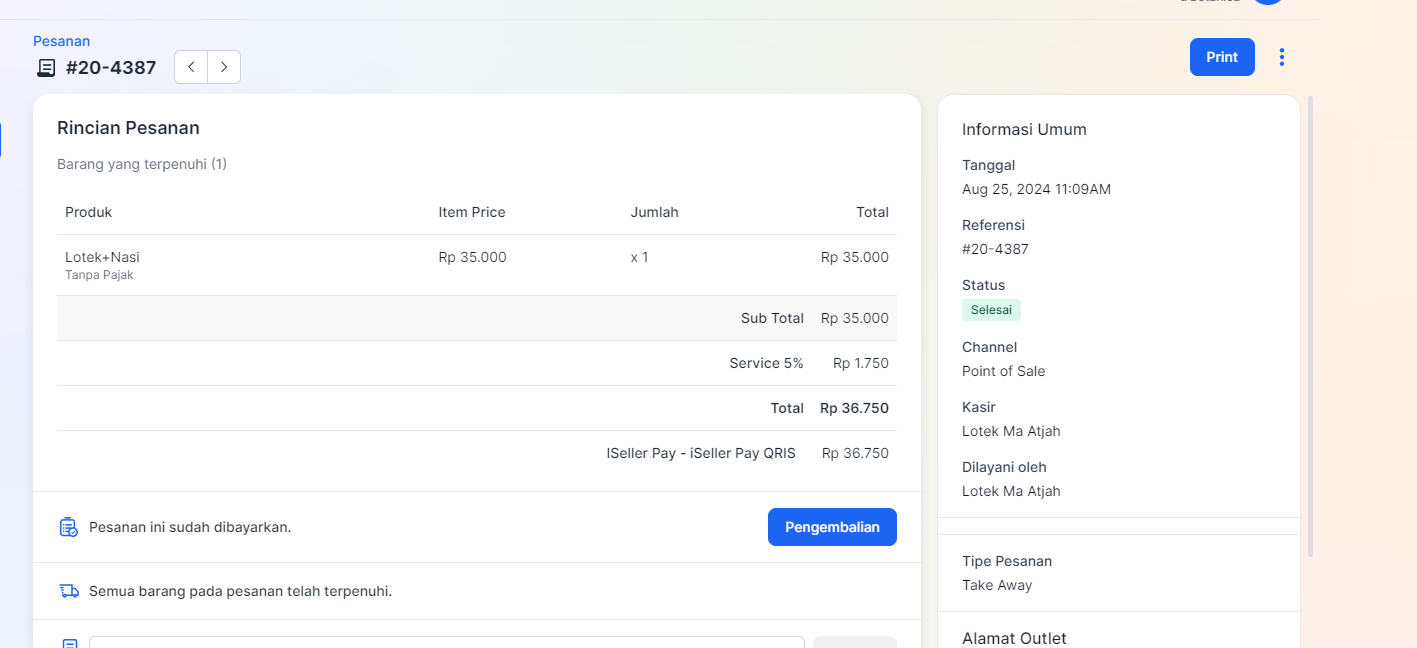The height and width of the screenshot is (648, 1417).
Task: Click the delivery truck fulfillment icon
Action: pos(69,591)
